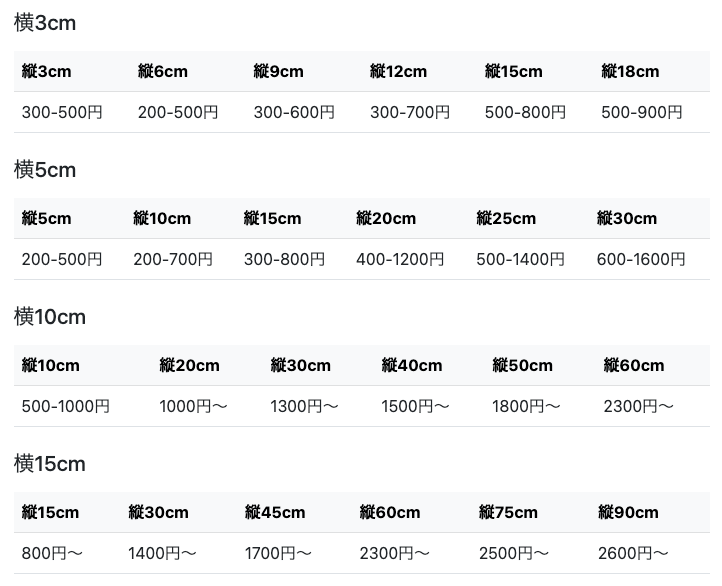722x586 pixels.
Task: Click the 横5cm section heading
Action: pyautogui.click(x=45, y=170)
